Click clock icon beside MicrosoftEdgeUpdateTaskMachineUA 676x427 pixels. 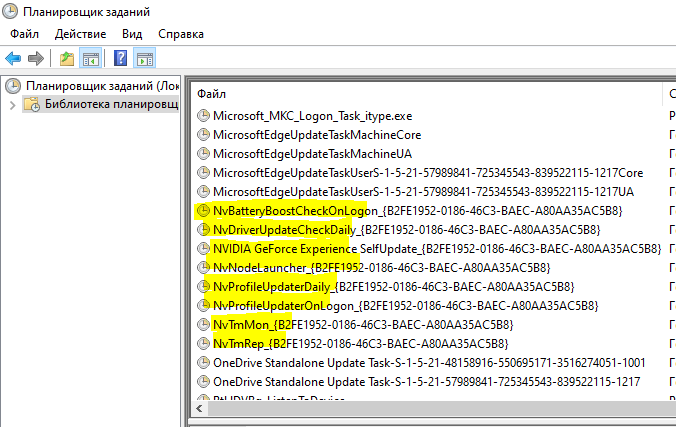click(203, 154)
